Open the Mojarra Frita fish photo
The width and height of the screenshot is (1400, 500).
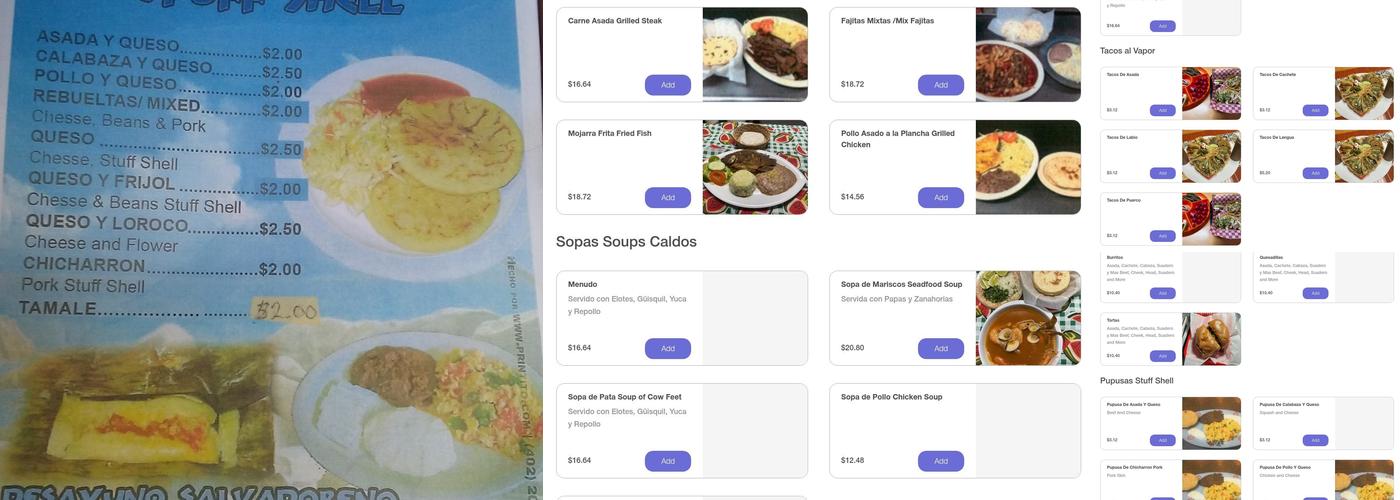755,167
